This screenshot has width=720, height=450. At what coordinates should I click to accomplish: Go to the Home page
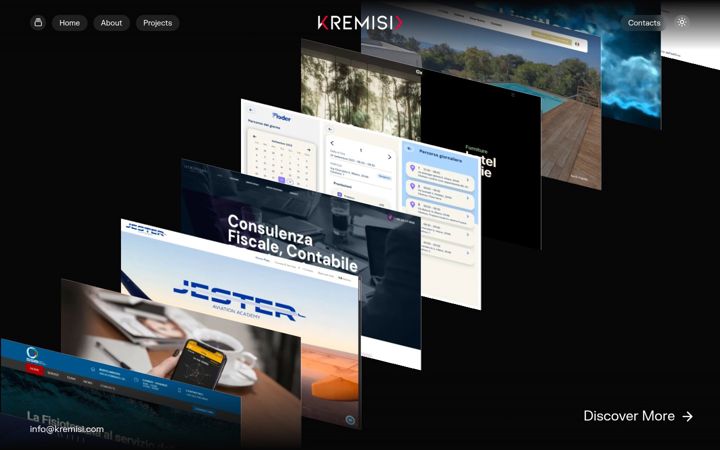[69, 23]
